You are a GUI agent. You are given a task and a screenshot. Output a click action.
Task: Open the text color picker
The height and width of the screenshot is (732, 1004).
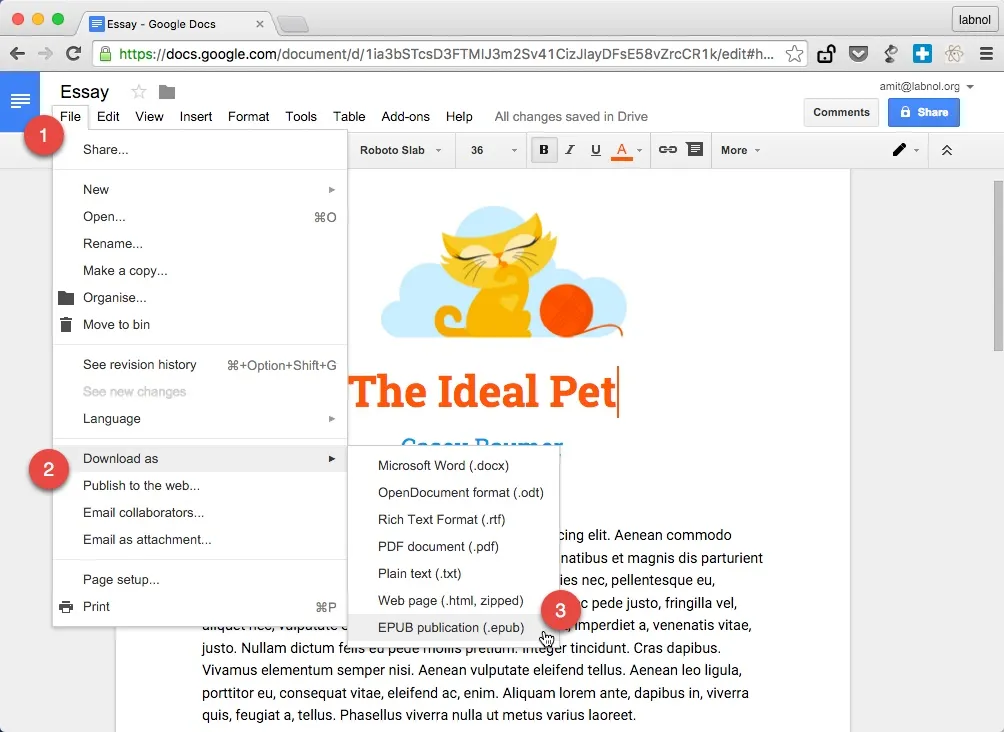tap(621, 150)
